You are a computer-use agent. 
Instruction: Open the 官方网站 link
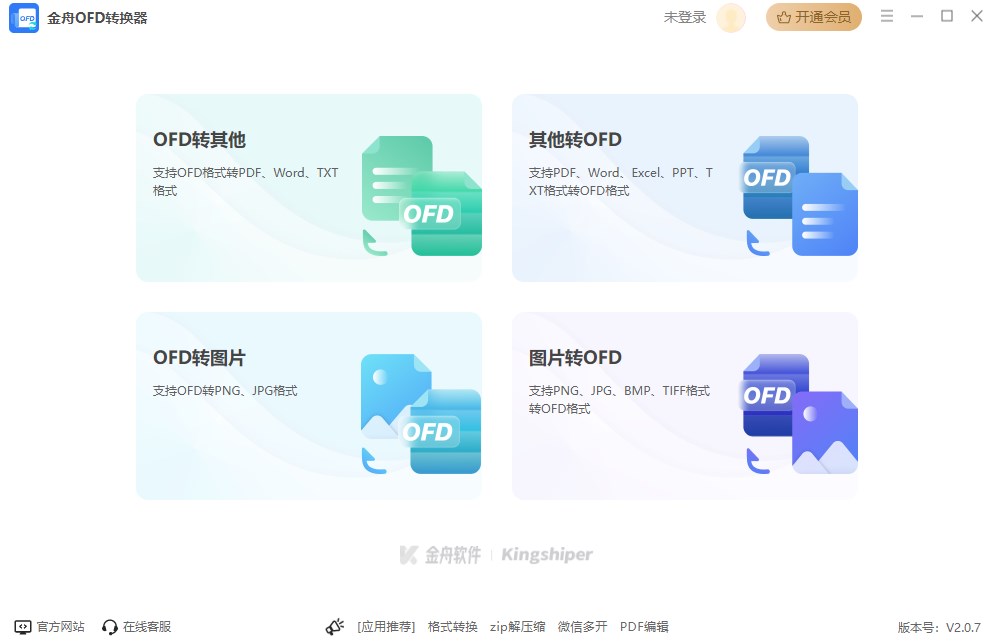pyautogui.click(x=50, y=627)
